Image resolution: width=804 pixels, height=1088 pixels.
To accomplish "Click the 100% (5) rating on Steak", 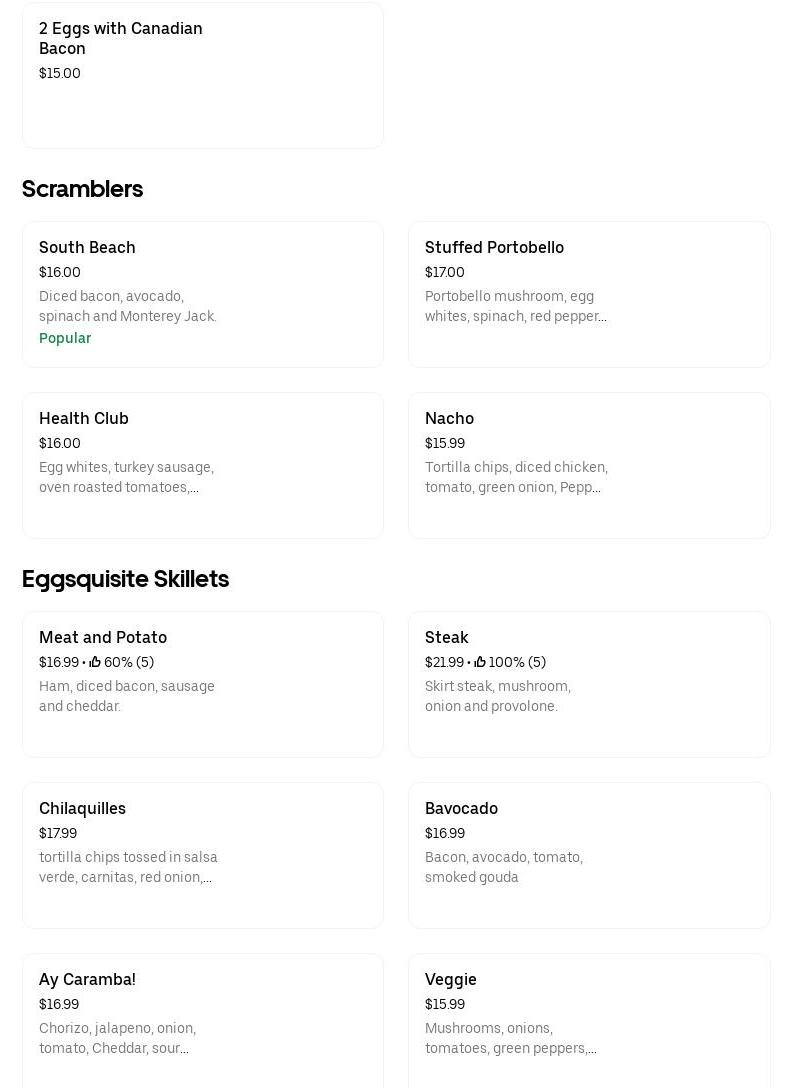I will pyautogui.click(x=517, y=662).
